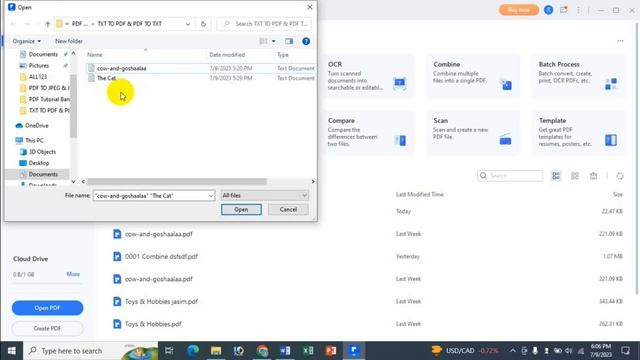Open Toys & Hobbies.pdf from recent list
This screenshot has width=640, height=360.
coord(153,324)
